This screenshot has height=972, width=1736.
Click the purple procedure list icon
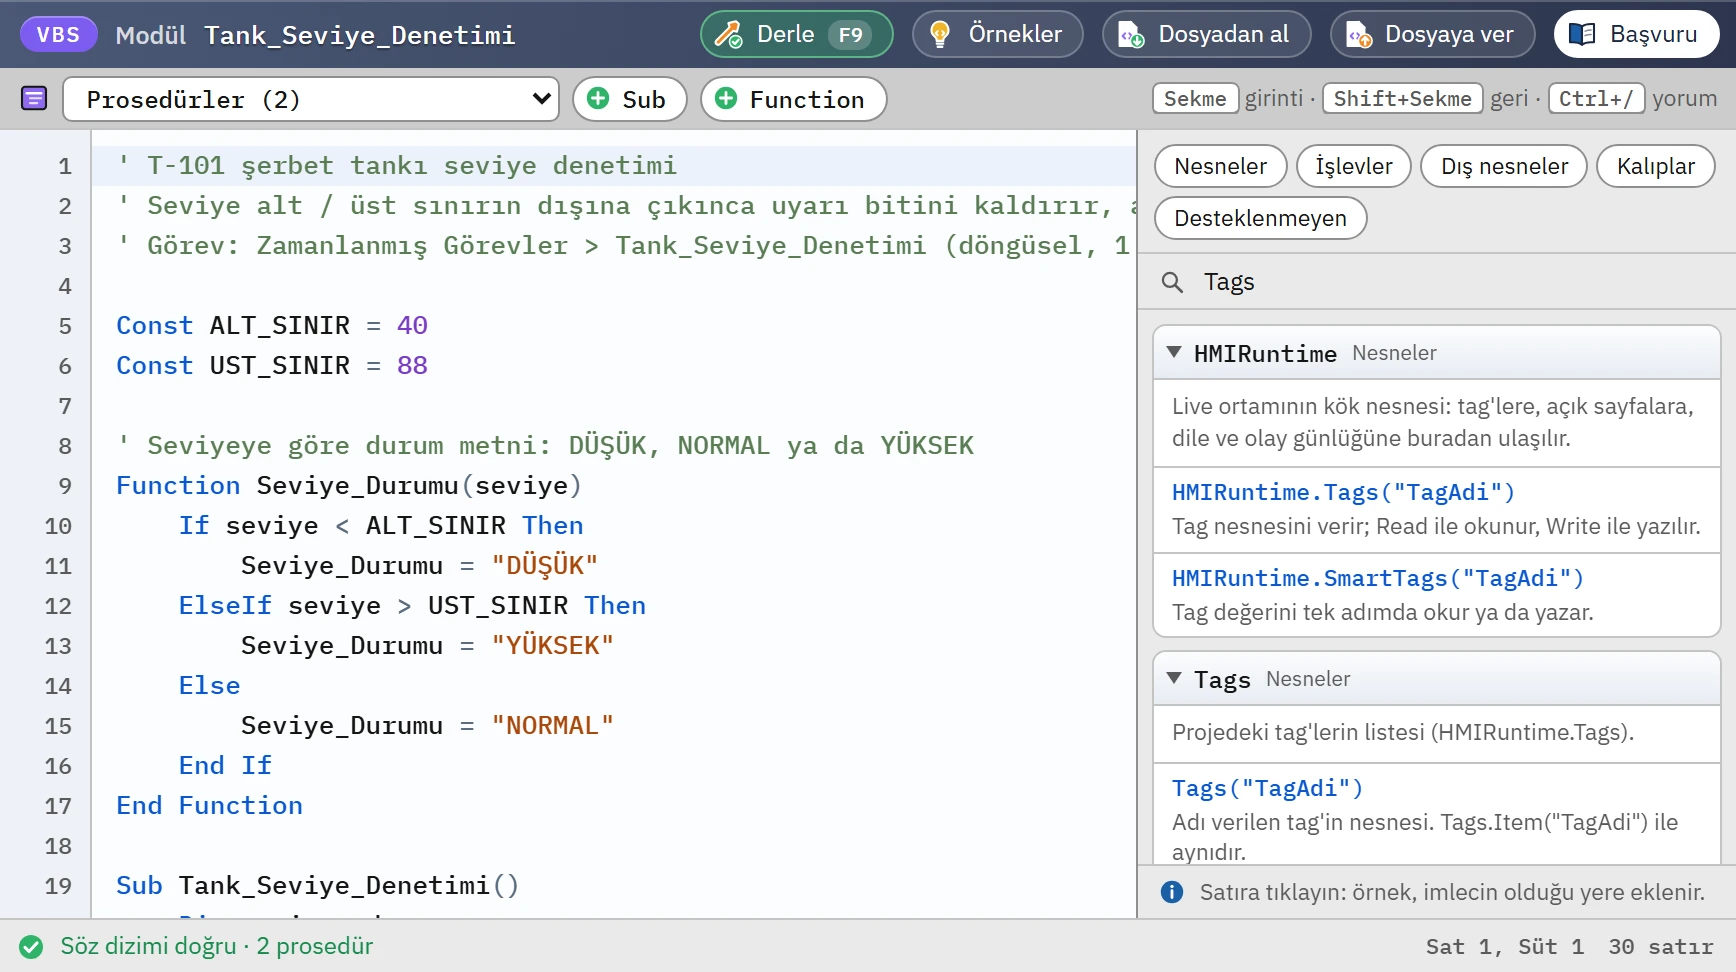point(34,98)
